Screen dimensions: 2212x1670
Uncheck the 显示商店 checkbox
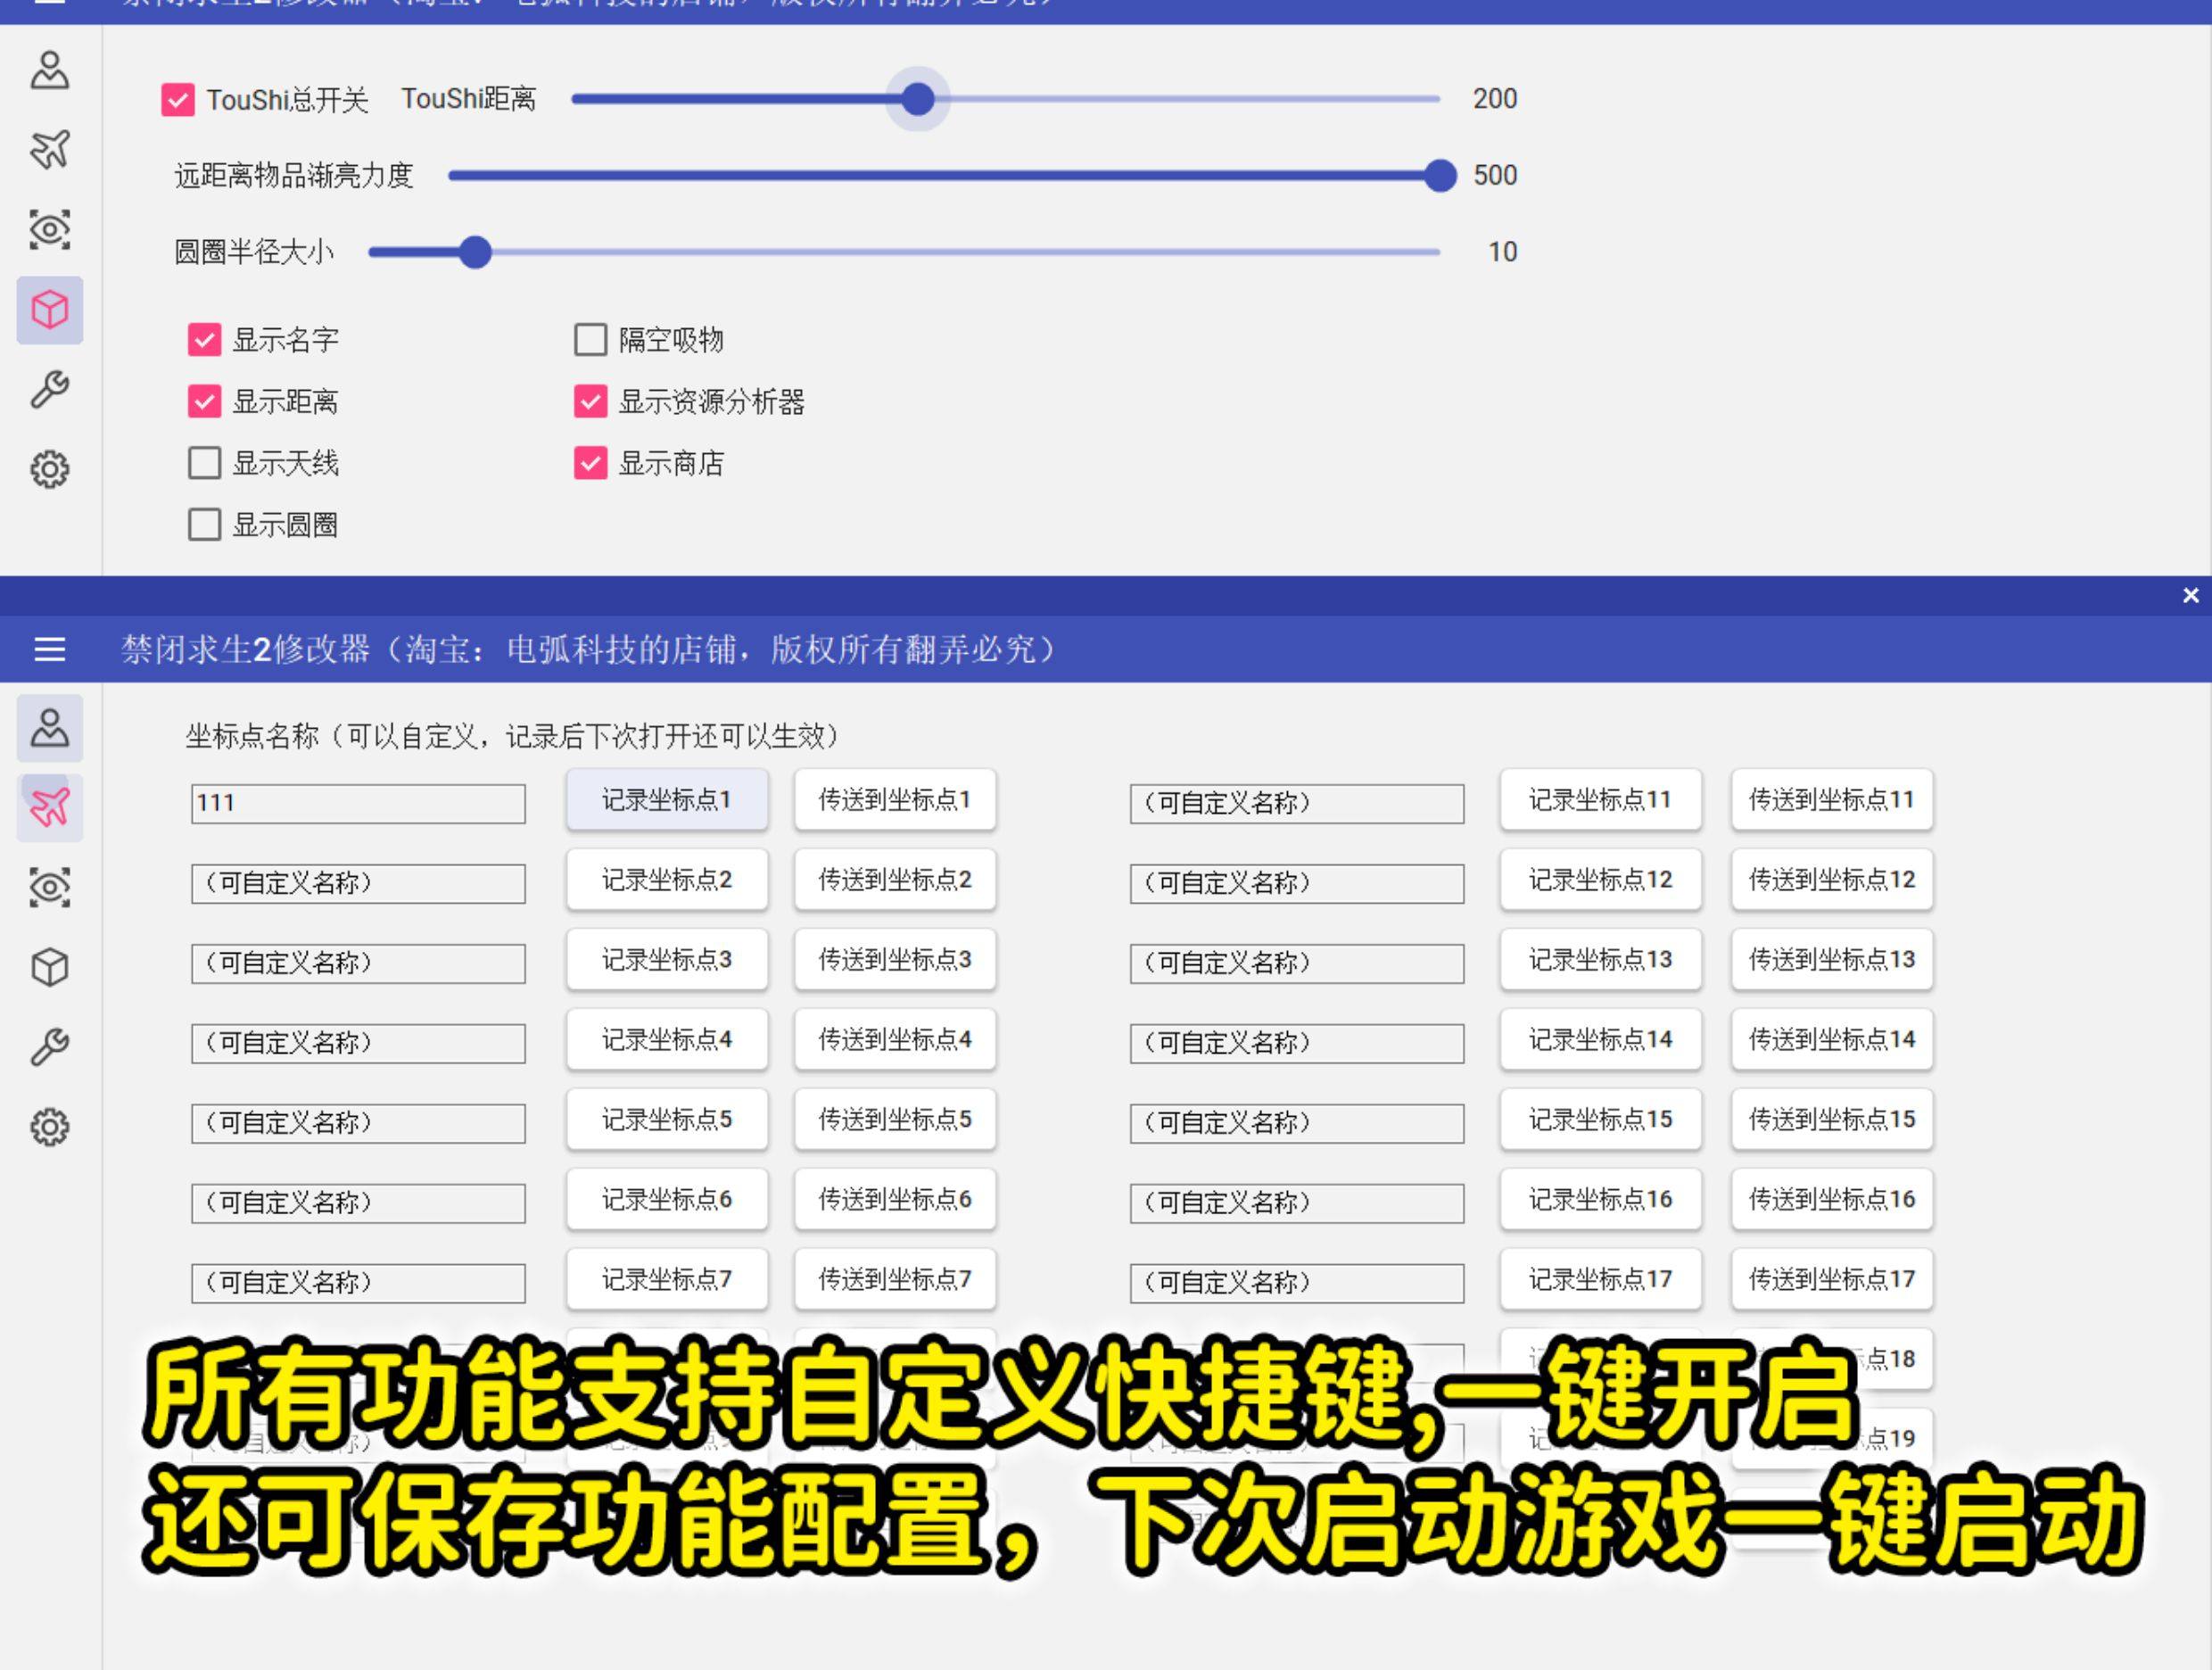point(590,463)
